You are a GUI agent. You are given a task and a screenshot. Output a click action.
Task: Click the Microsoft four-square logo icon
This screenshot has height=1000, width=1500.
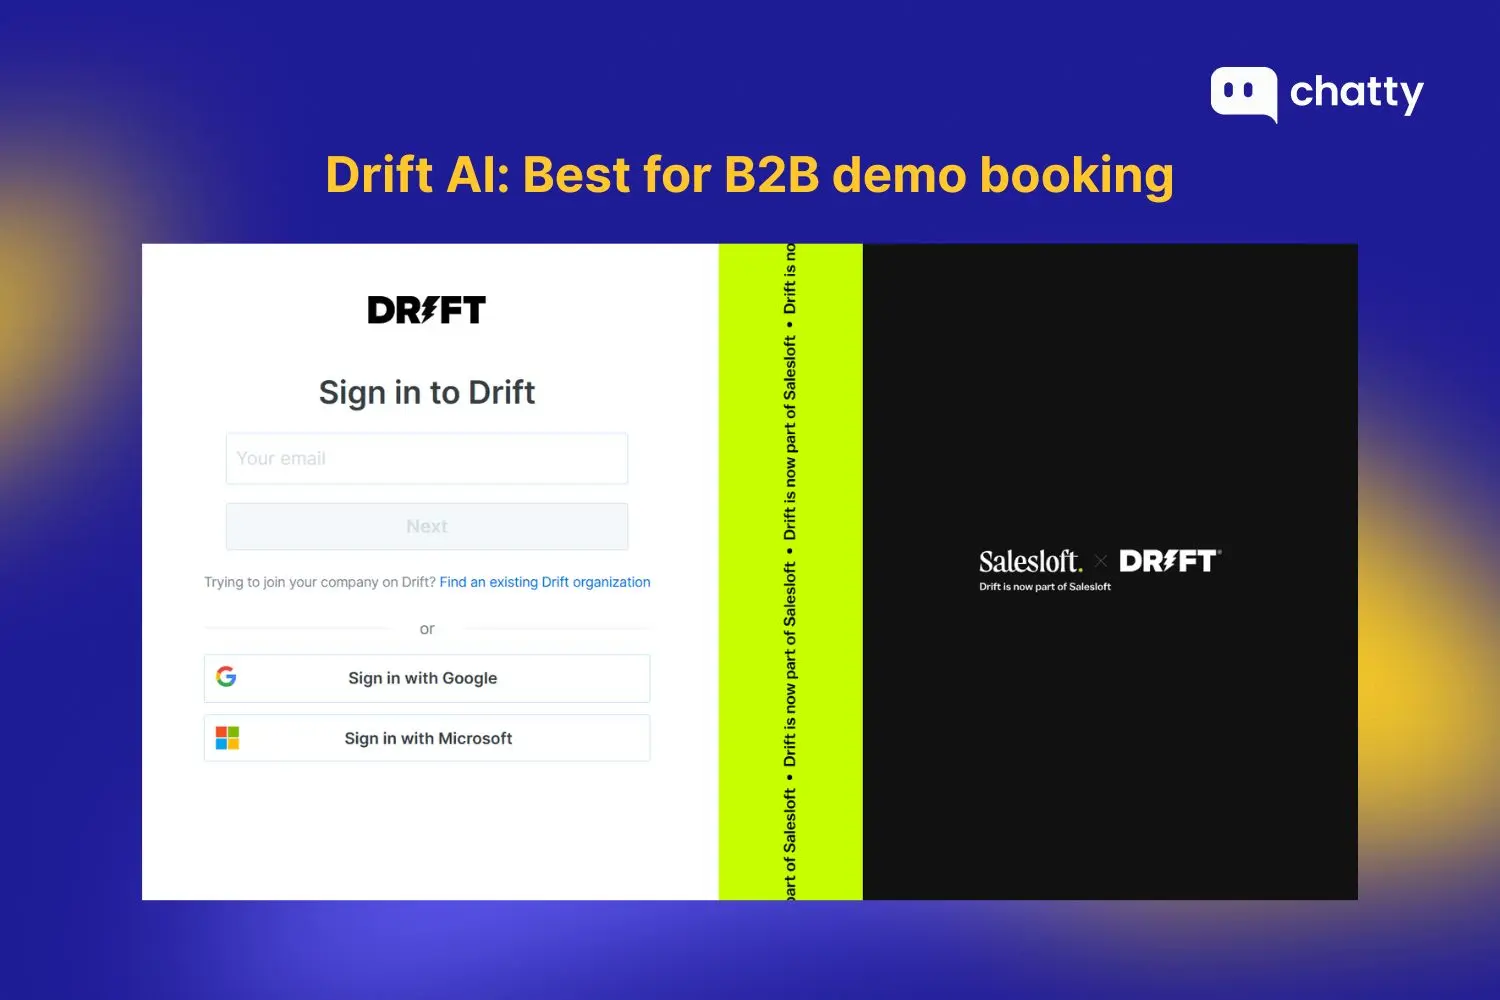(228, 738)
